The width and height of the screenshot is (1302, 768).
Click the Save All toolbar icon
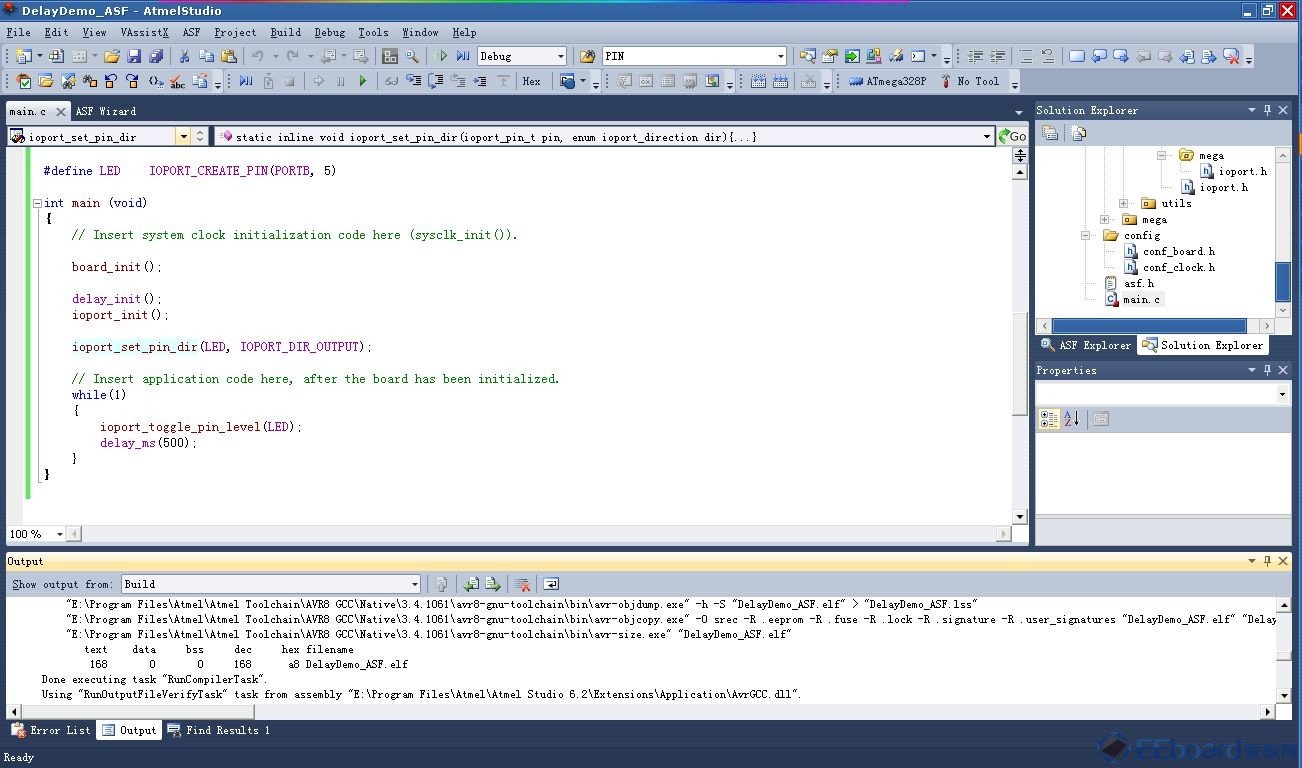pyautogui.click(x=156, y=56)
